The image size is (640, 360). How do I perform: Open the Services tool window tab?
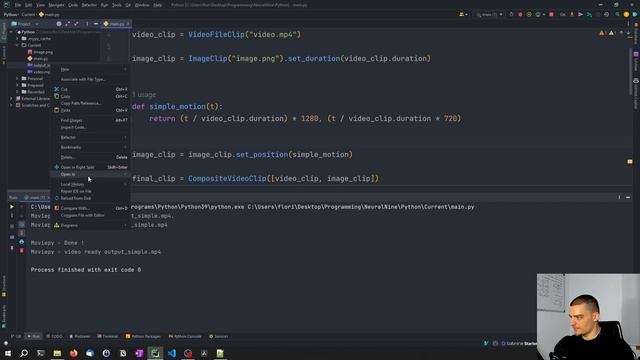point(219,336)
